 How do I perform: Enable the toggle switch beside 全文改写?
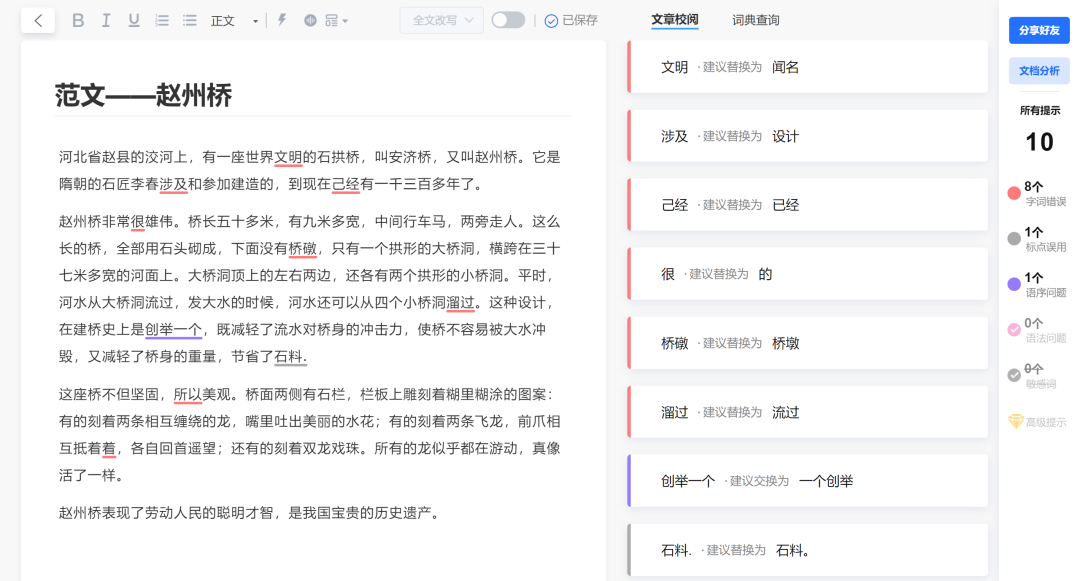[x=507, y=19]
